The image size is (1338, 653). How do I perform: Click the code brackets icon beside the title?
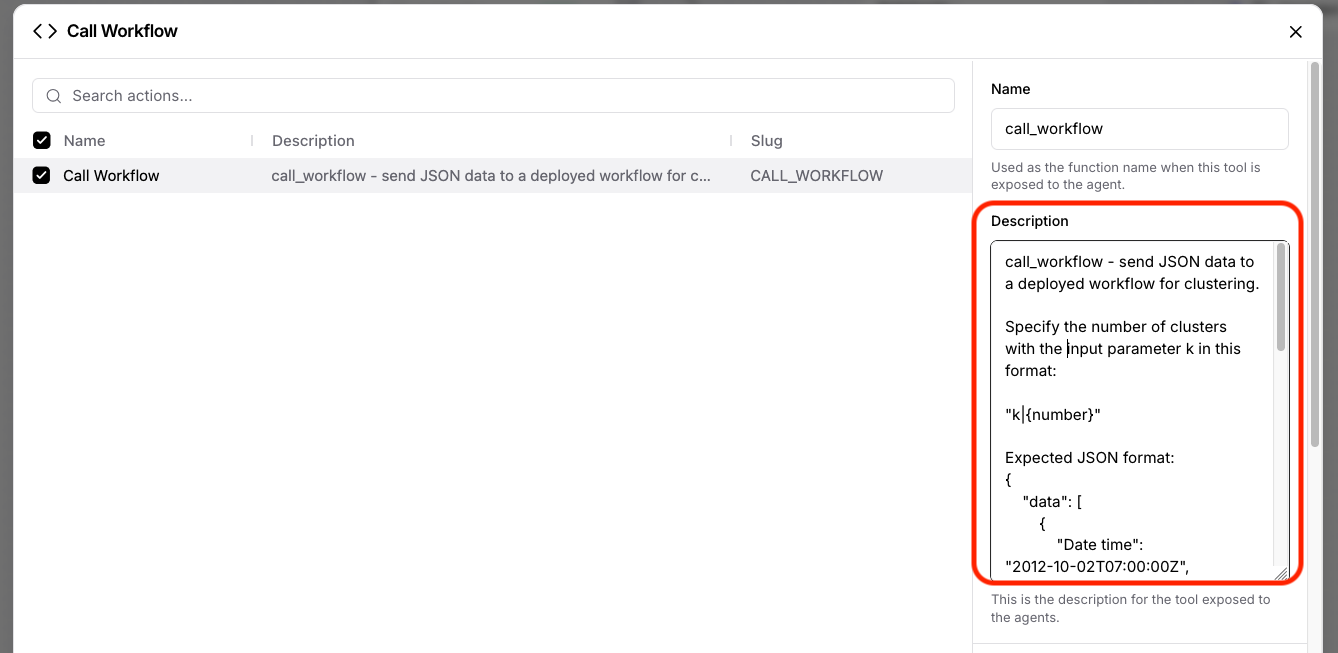pos(45,31)
